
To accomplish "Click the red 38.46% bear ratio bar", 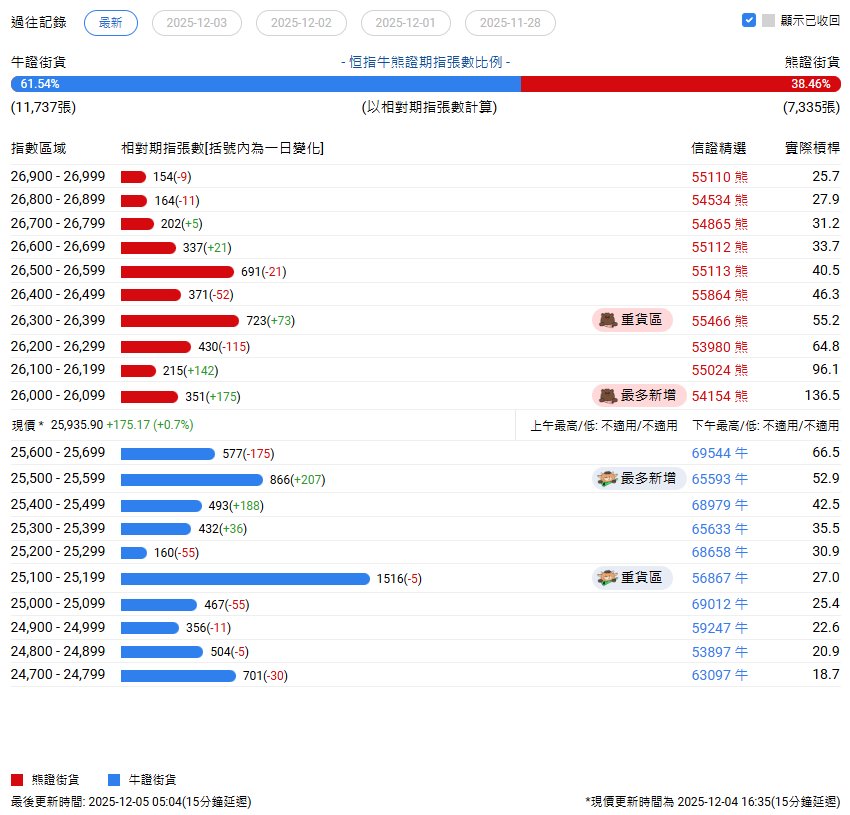I will [681, 84].
